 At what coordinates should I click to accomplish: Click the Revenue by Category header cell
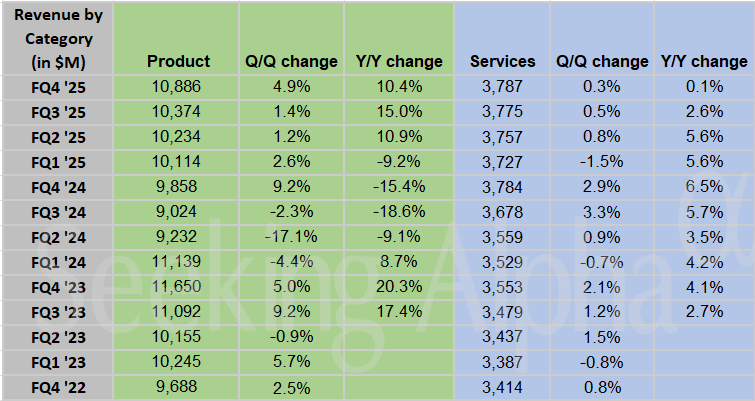[56, 38]
